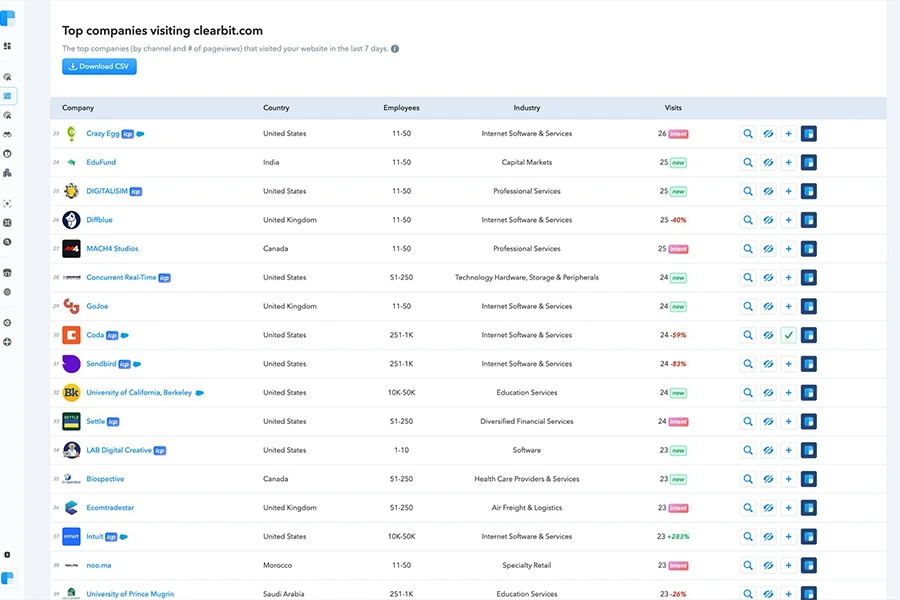Image resolution: width=900 pixels, height=600 pixels.
Task: Open Clearbit panel for Ecomtradestar row
Action: 809,508
